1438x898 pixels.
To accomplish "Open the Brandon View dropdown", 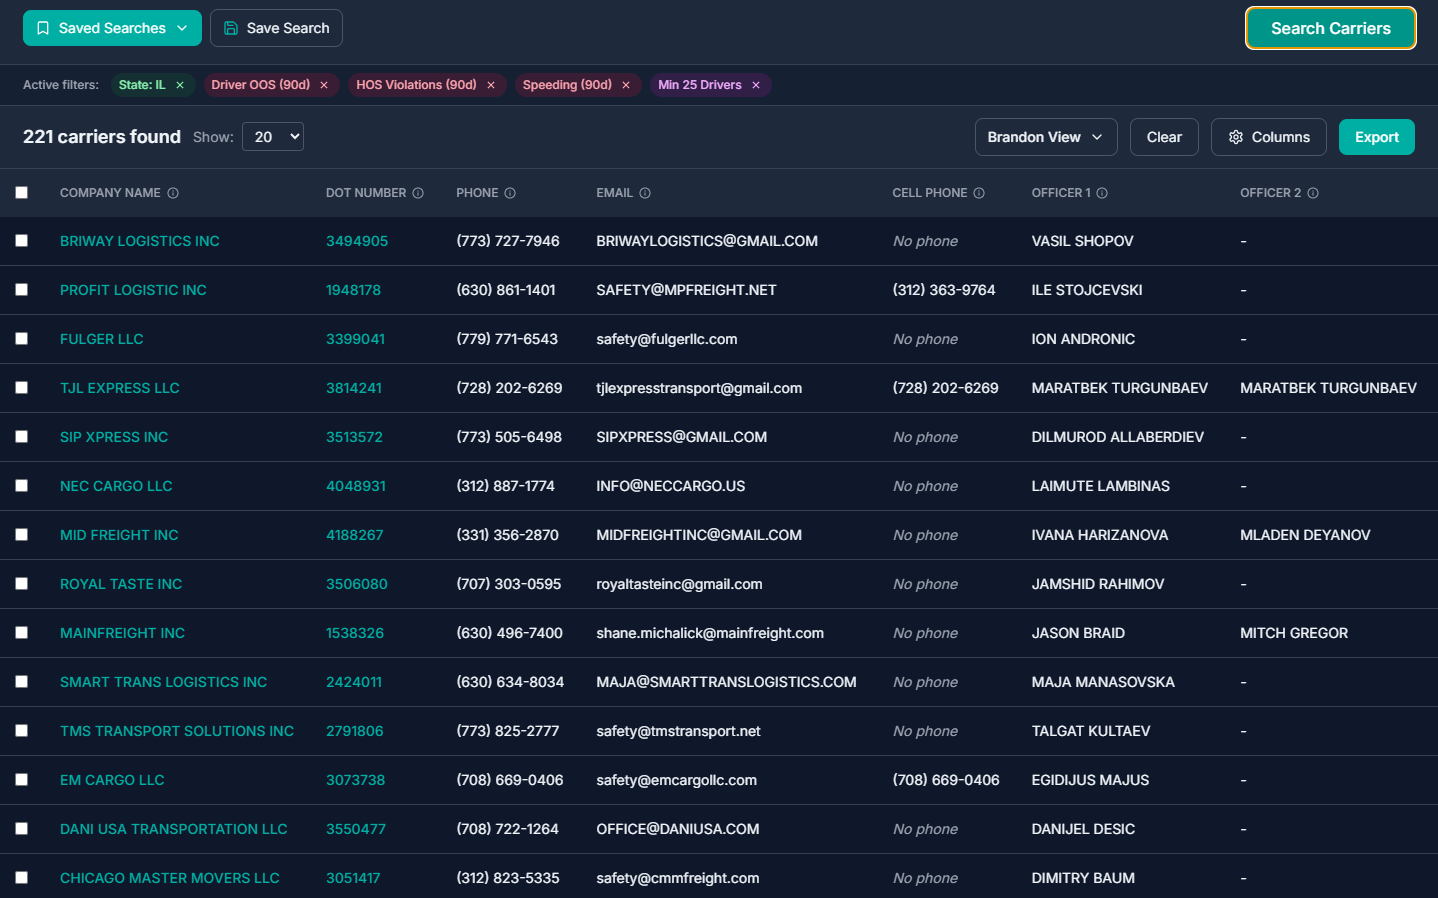I will (1046, 137).
